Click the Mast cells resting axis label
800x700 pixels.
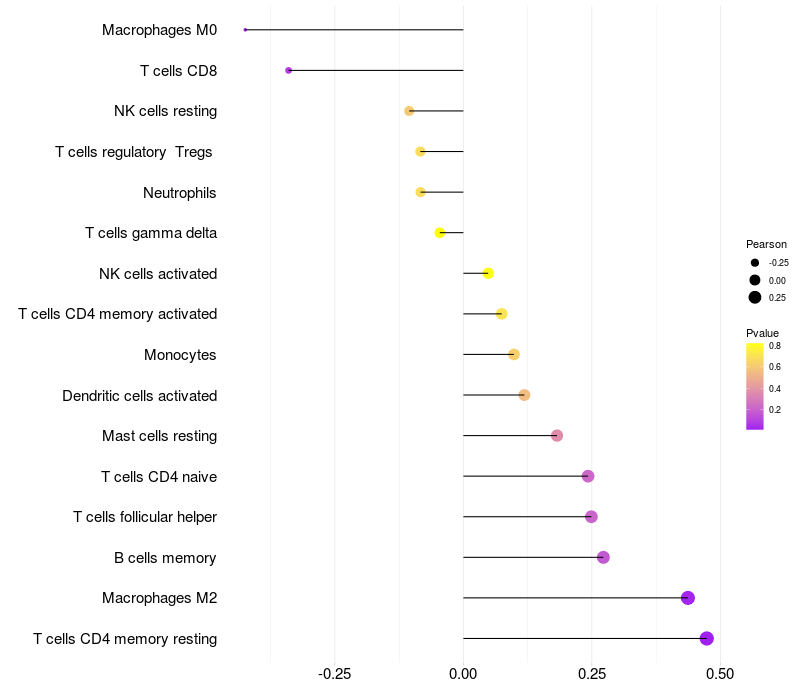(159, 436)
